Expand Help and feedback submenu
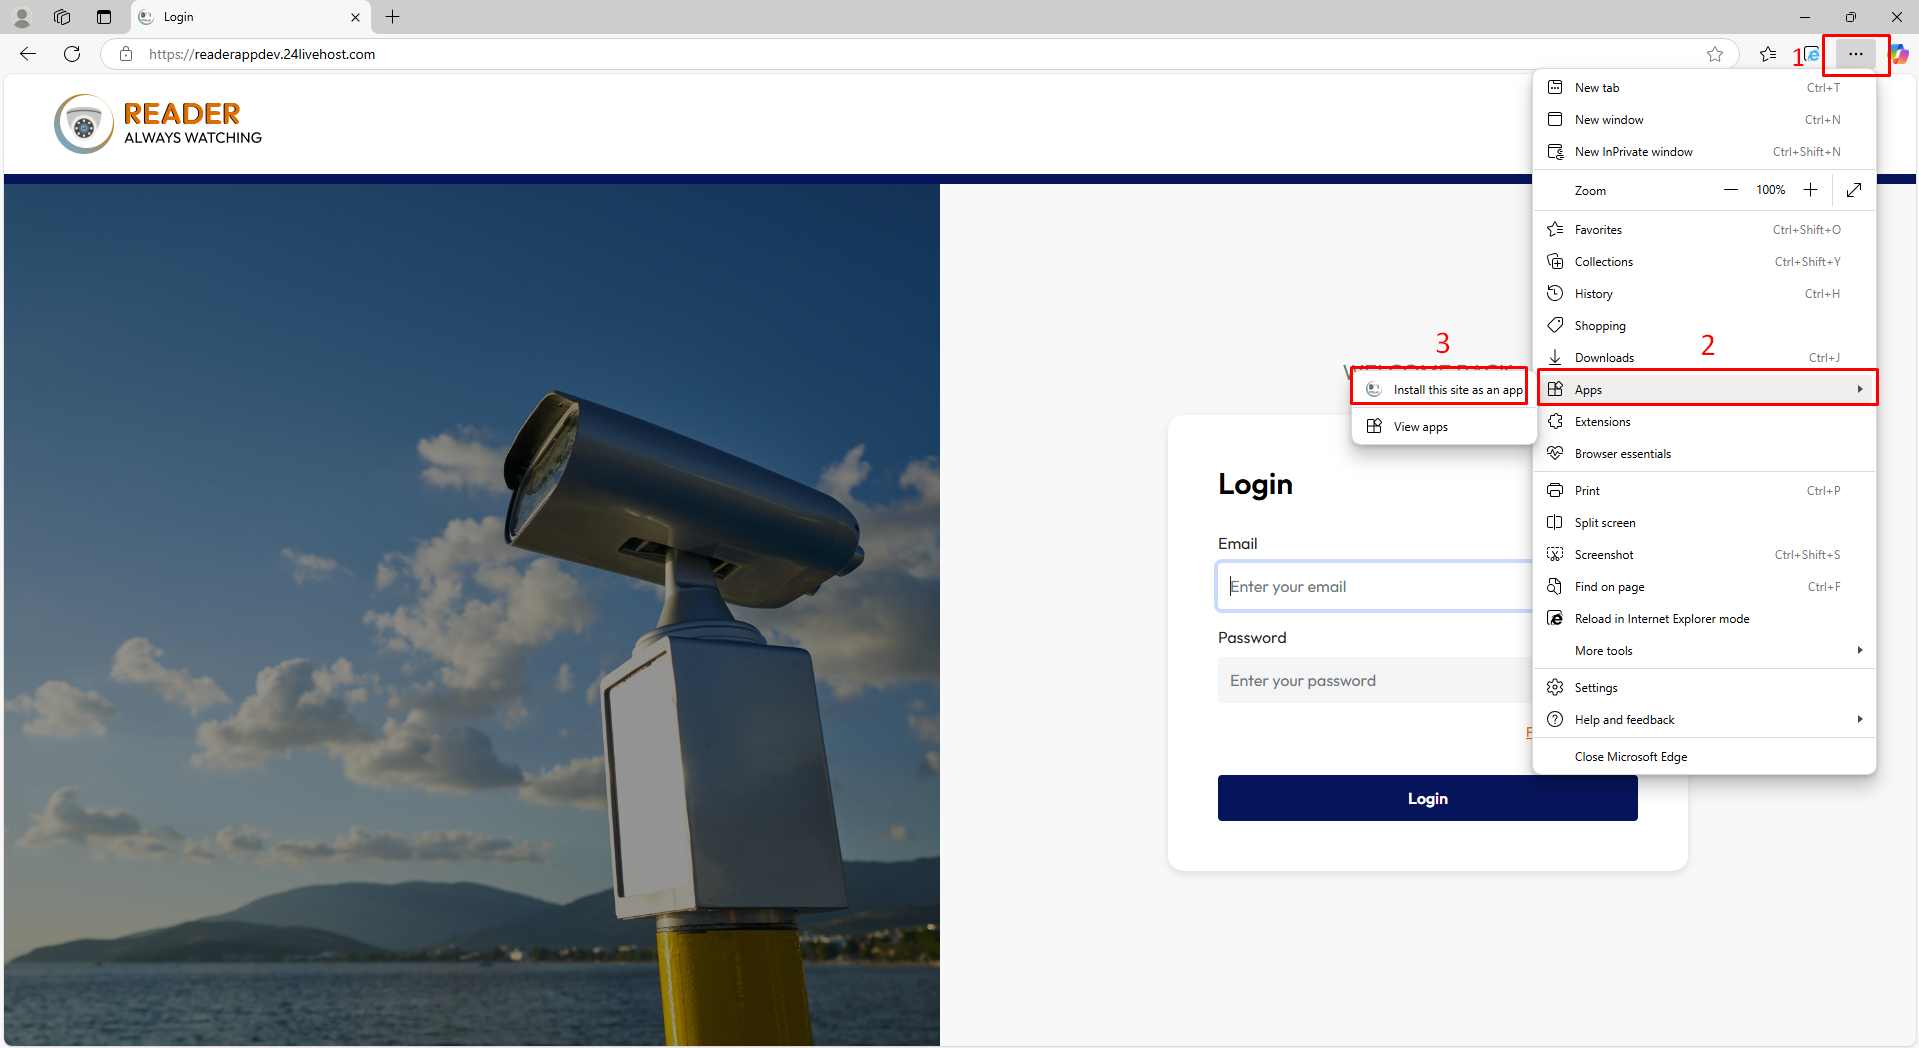The image size is (1919, 1048). pos(1704,720)
